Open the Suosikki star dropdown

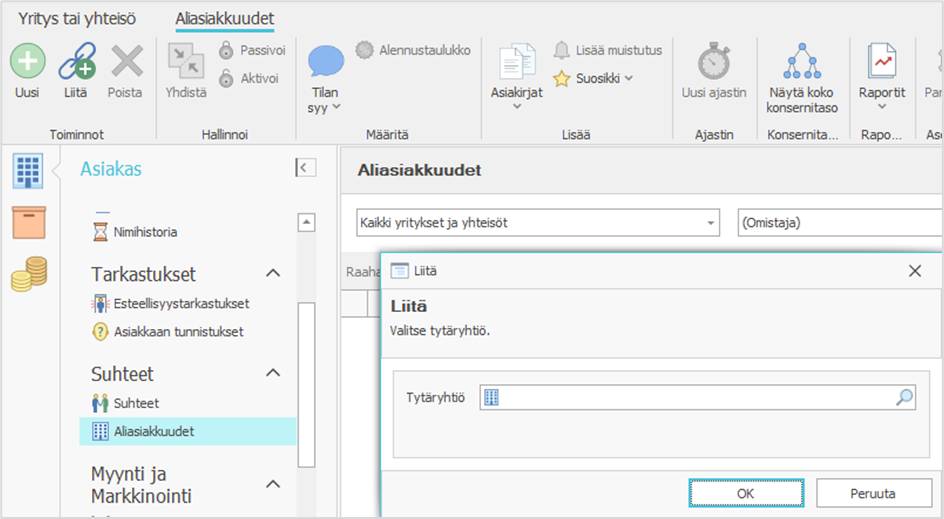[594, 78]
